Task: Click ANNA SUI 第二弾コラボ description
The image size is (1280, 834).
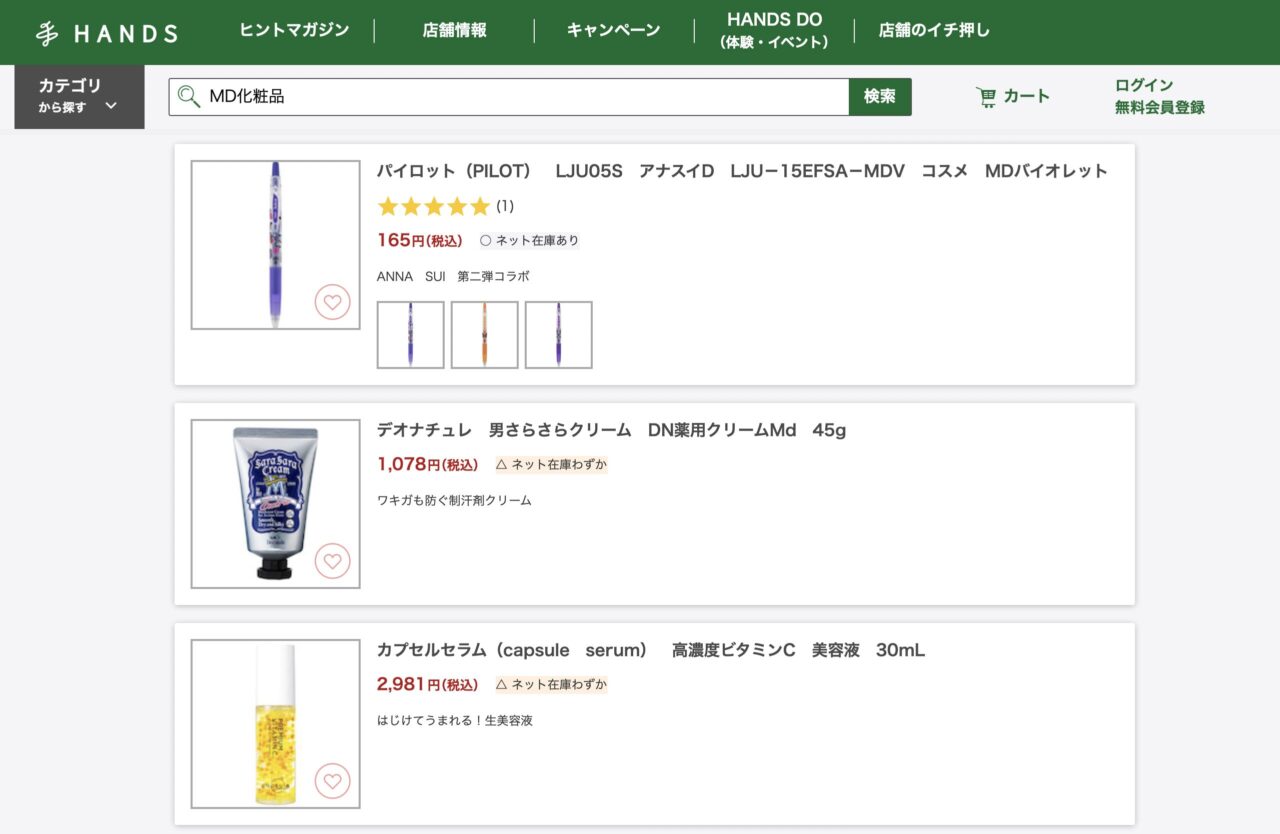Action: 453,276
